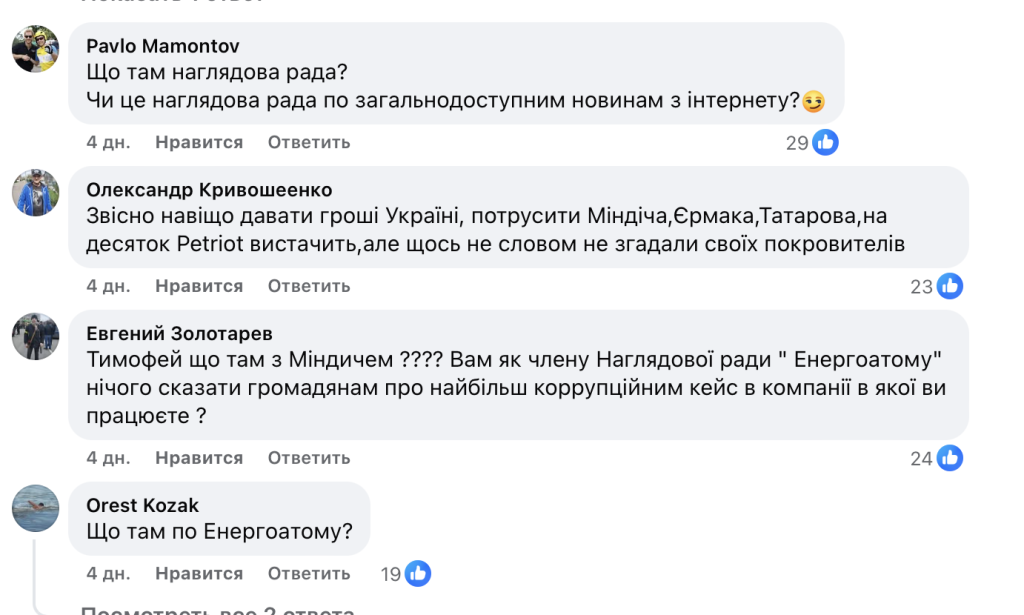The image size is (1024, 615).
Task: Click Ответить under Олександр Кривошеенко's comment
Action: pyautogui.click(x=308, y=286)
